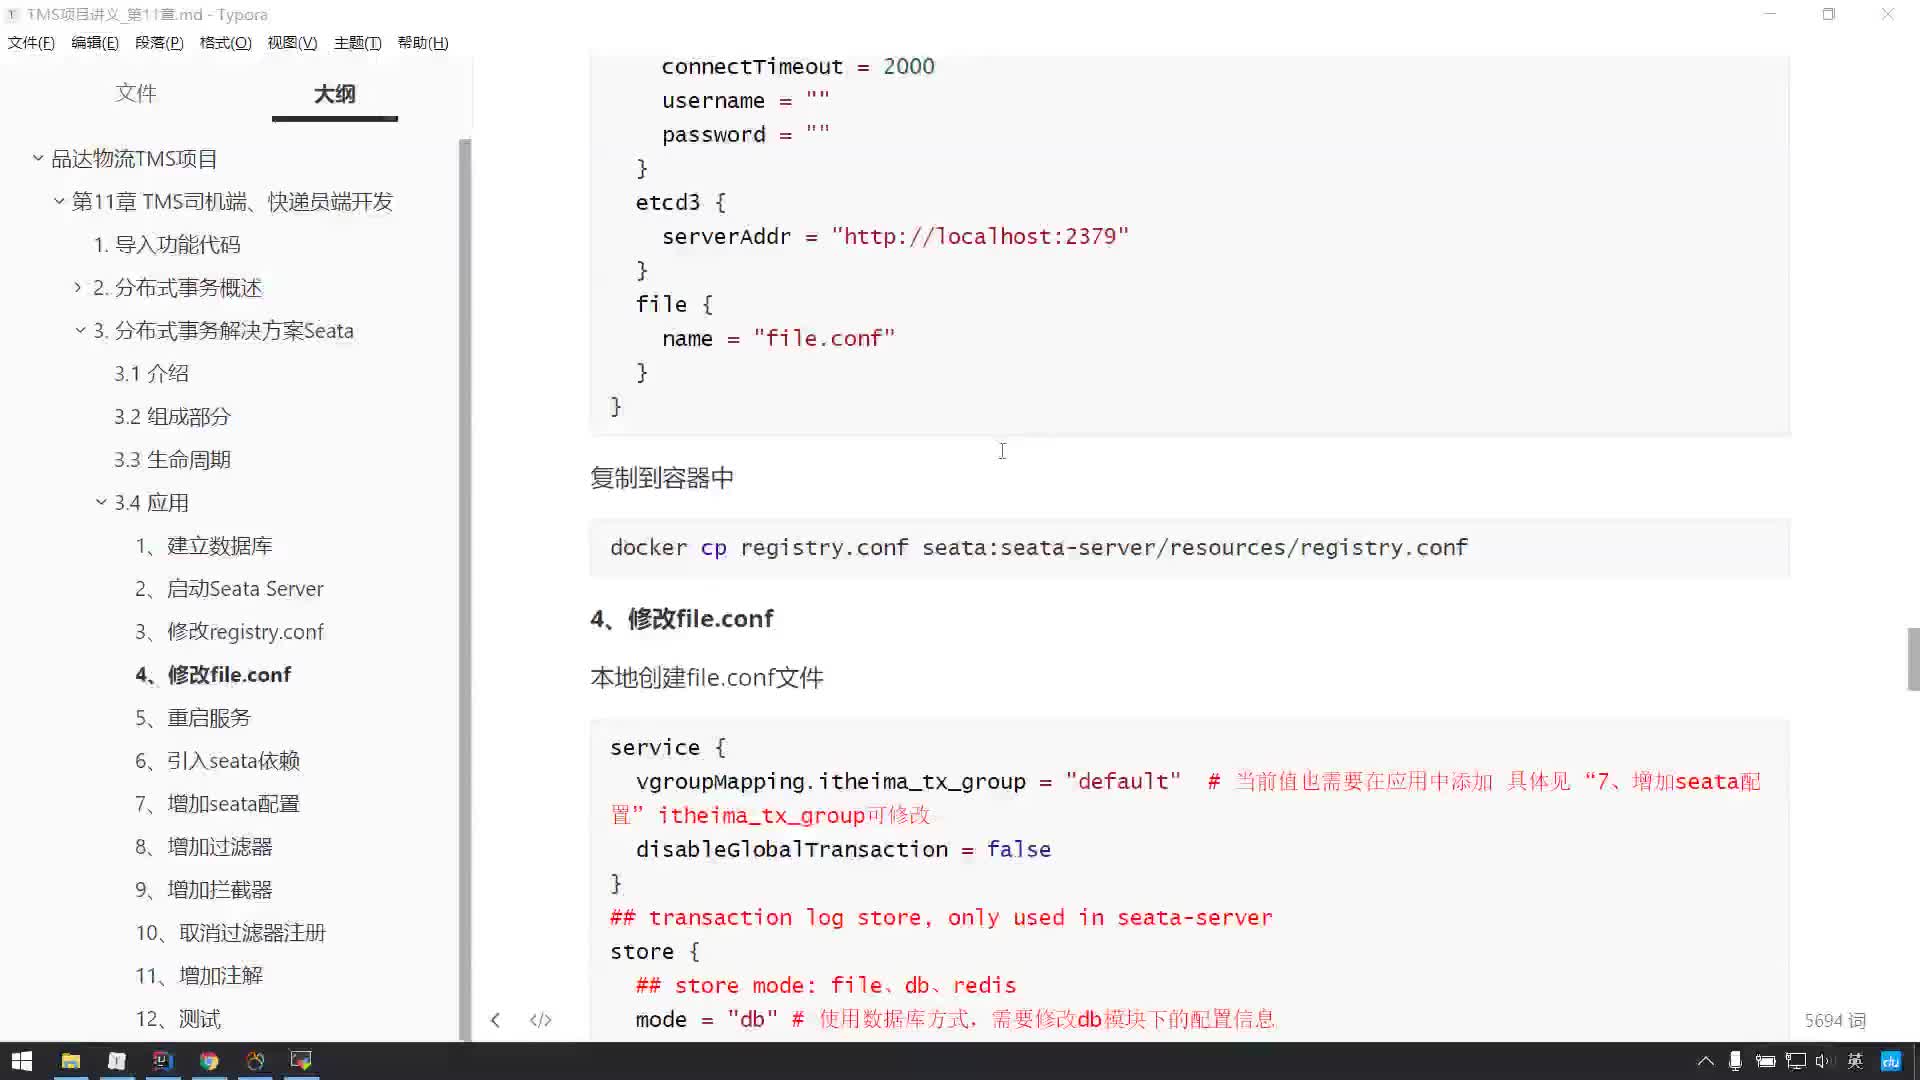Jump to 12、测试 in outline

pyautogui.click(x=178, y=1019)
